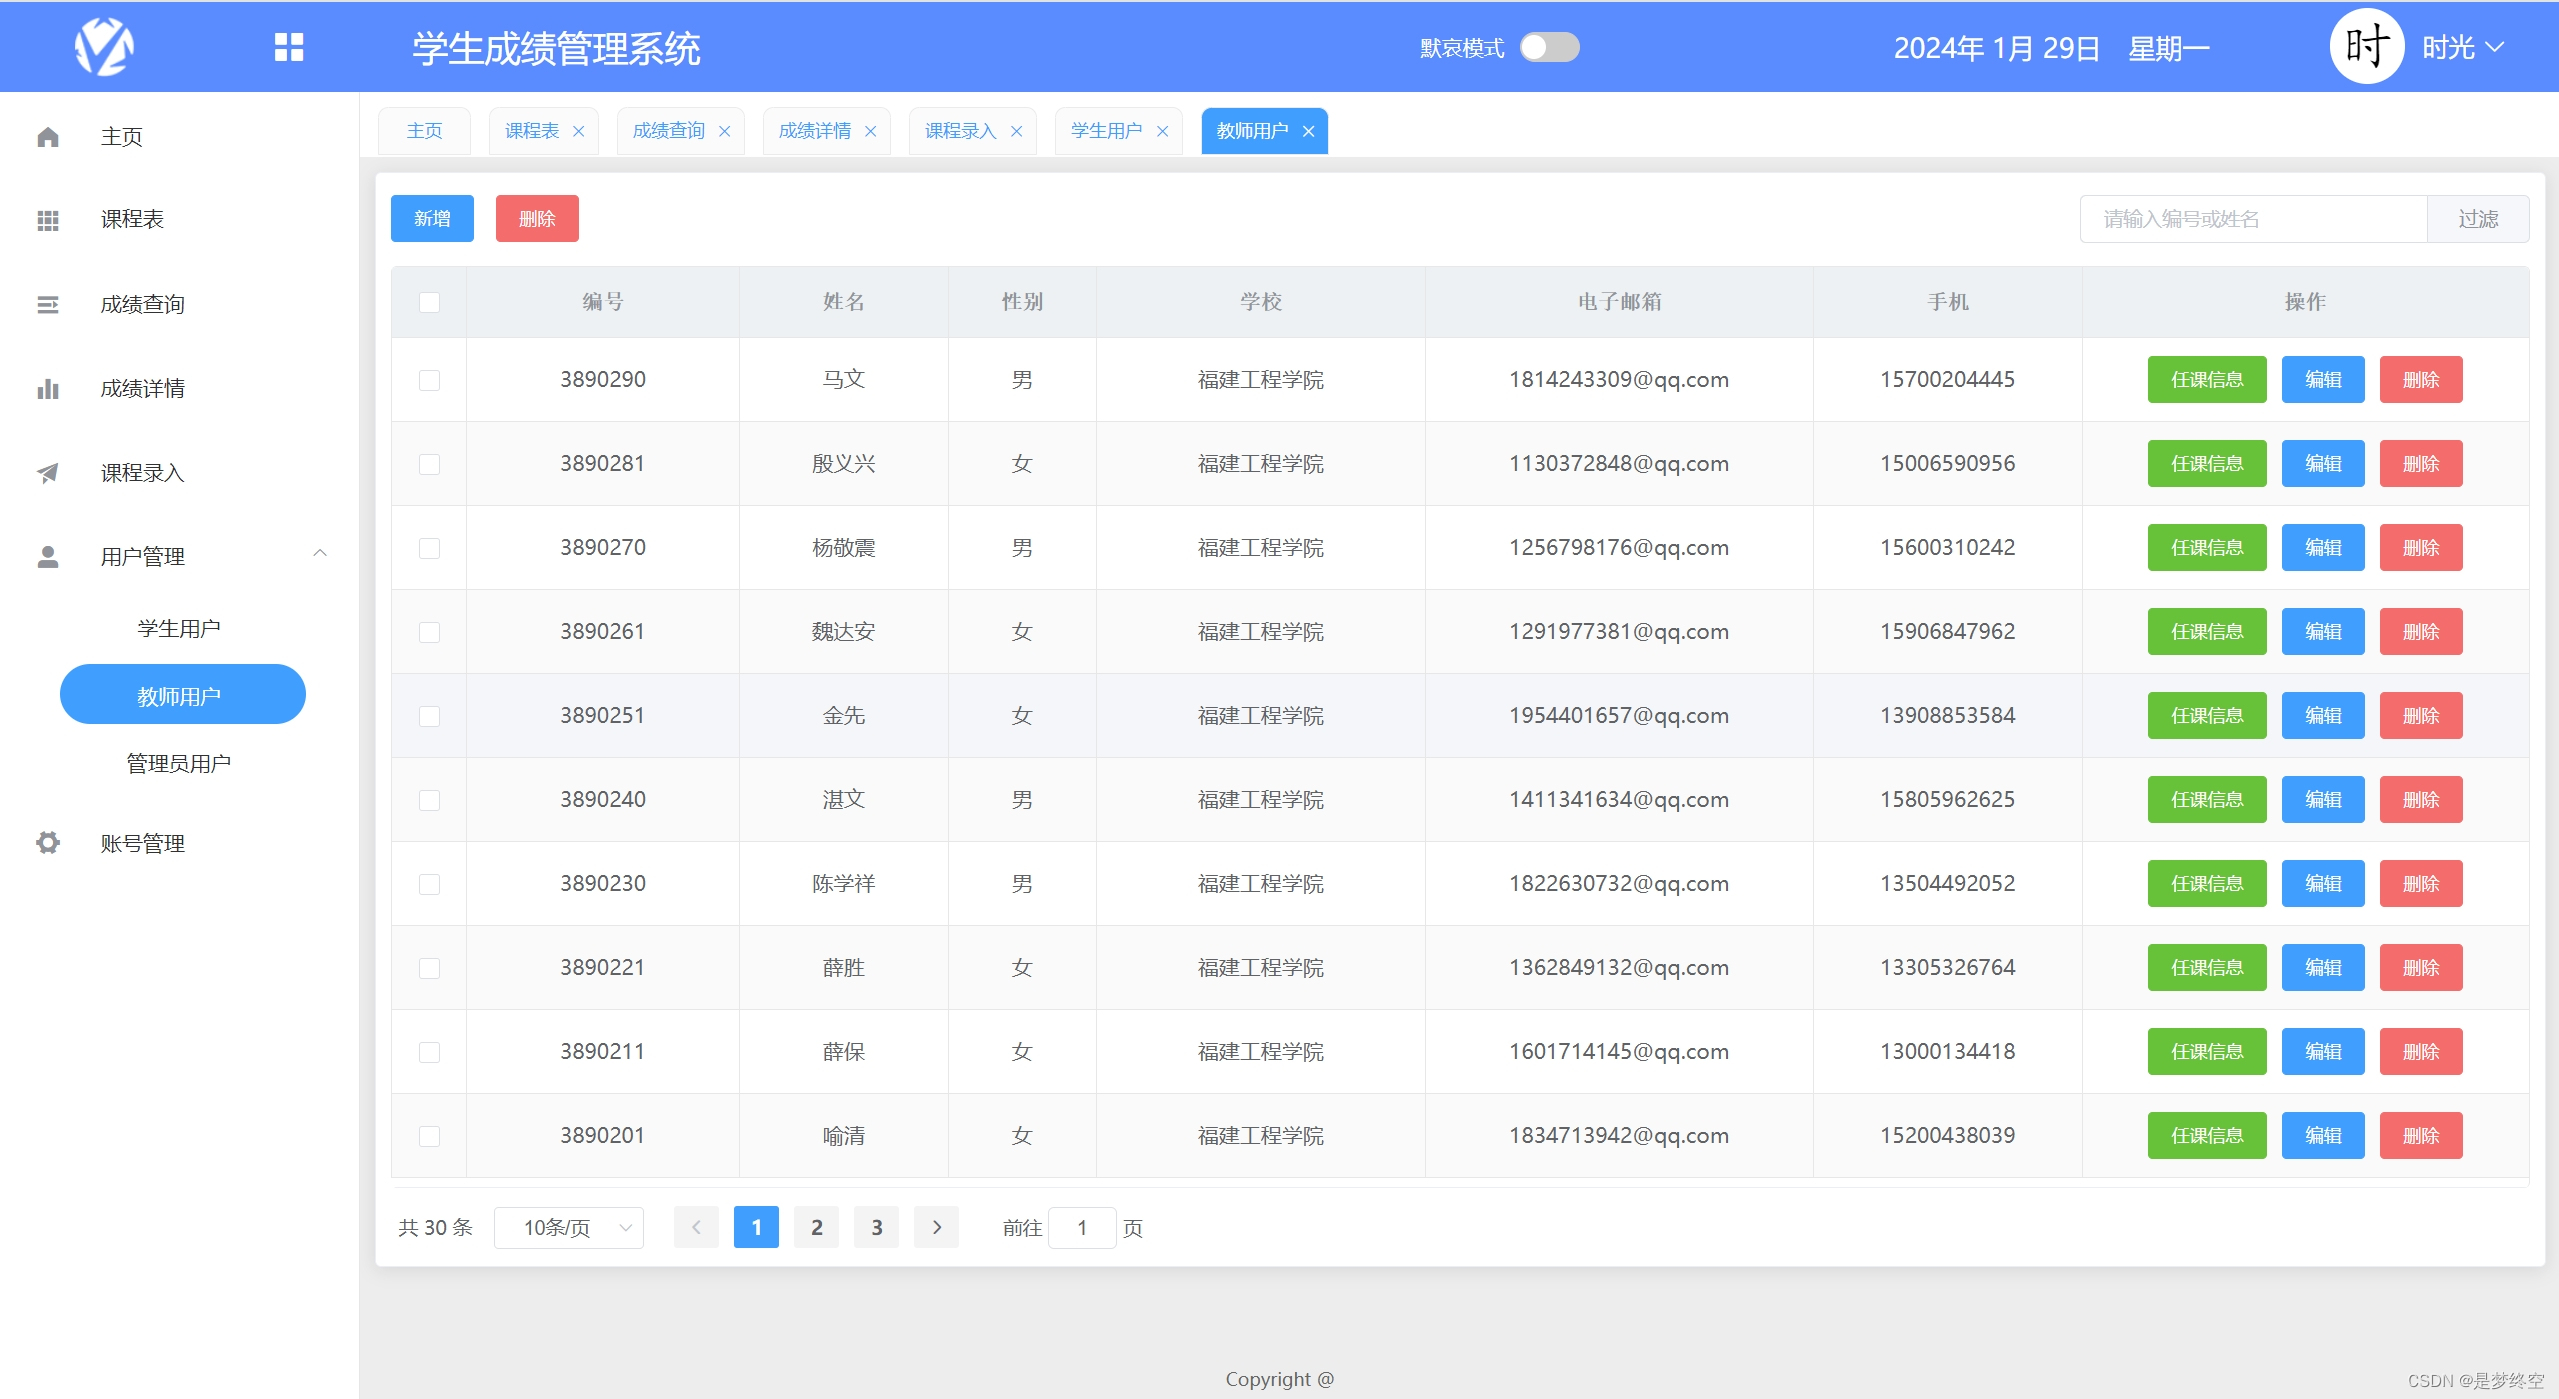Image resolution: width=2559 pixels, height=1399 pixels.
Task: Click phone number 13000134418
Action: click(x=1948, y=1052)
